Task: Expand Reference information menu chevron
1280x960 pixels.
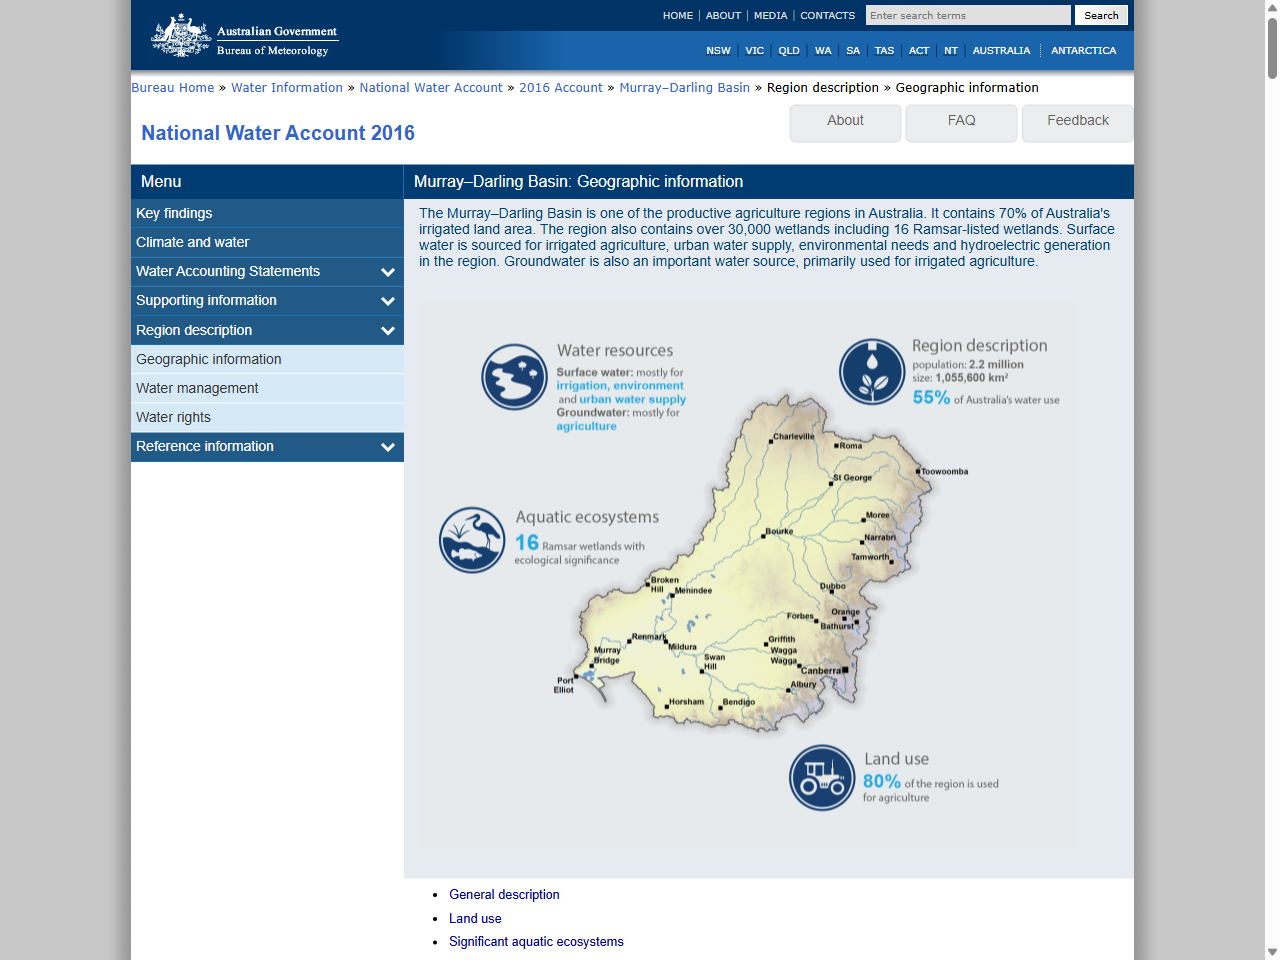Action: (x=388, y=447)
